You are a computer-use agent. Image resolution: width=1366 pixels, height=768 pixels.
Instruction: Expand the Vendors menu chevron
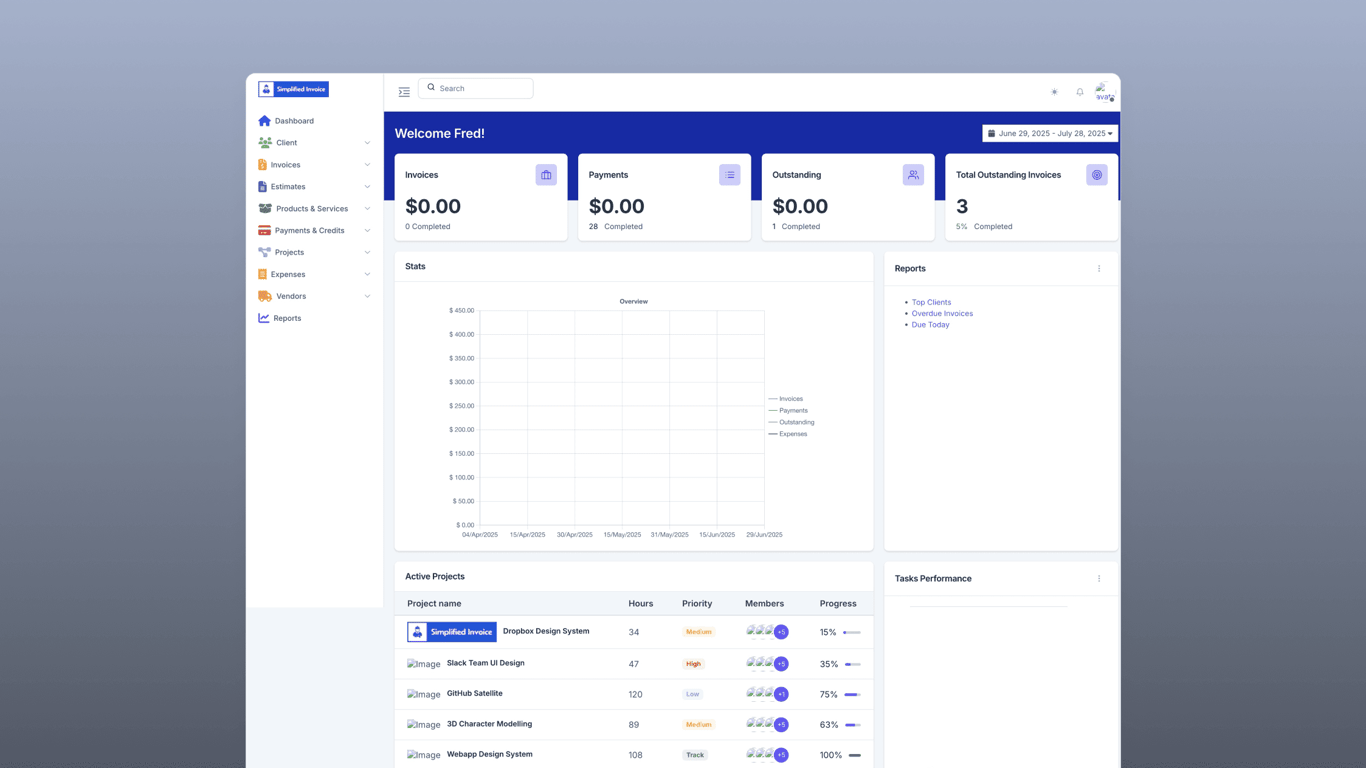coord(367,296)
